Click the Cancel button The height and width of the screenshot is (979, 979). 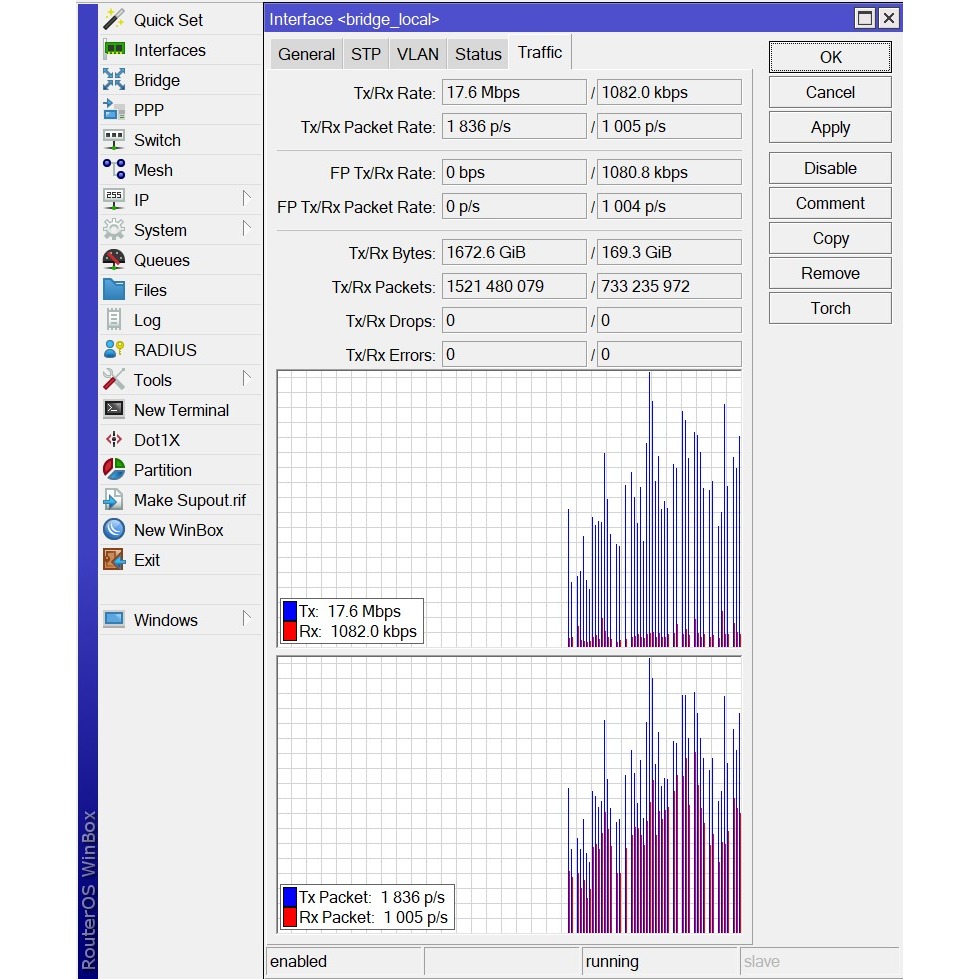830,92
